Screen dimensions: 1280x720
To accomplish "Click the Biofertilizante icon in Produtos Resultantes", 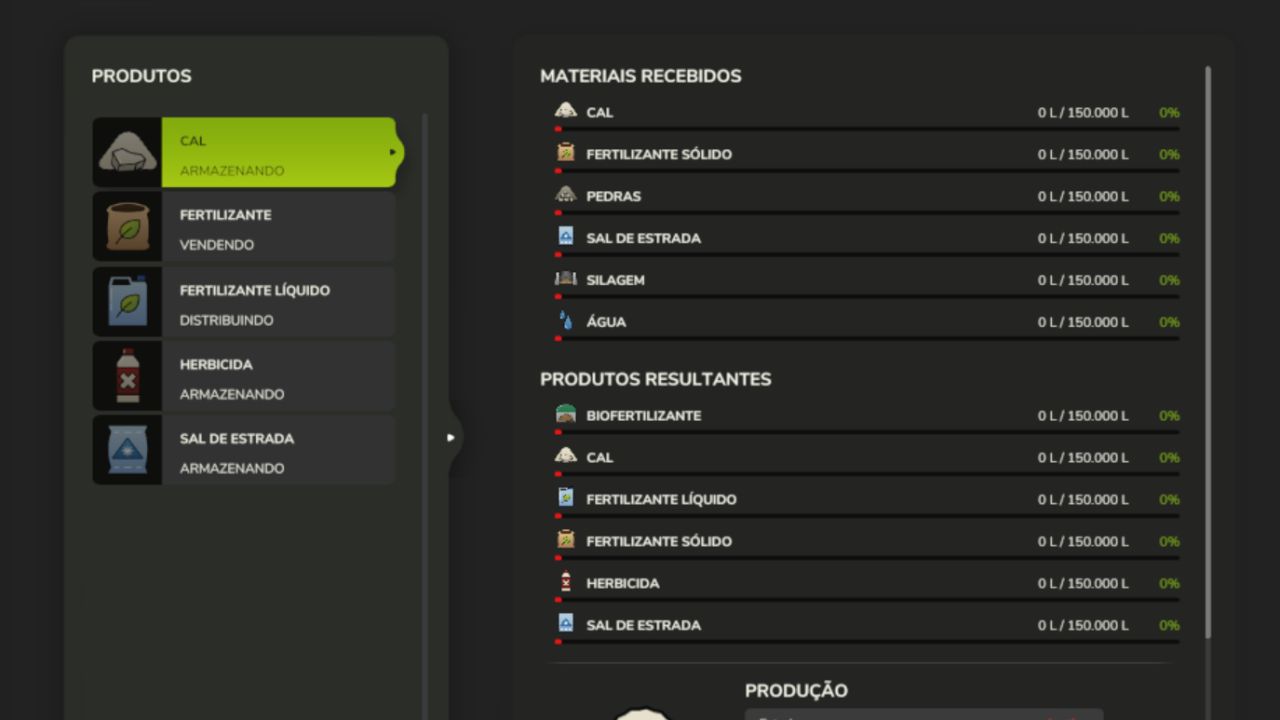I will click(x=566, y=414).
